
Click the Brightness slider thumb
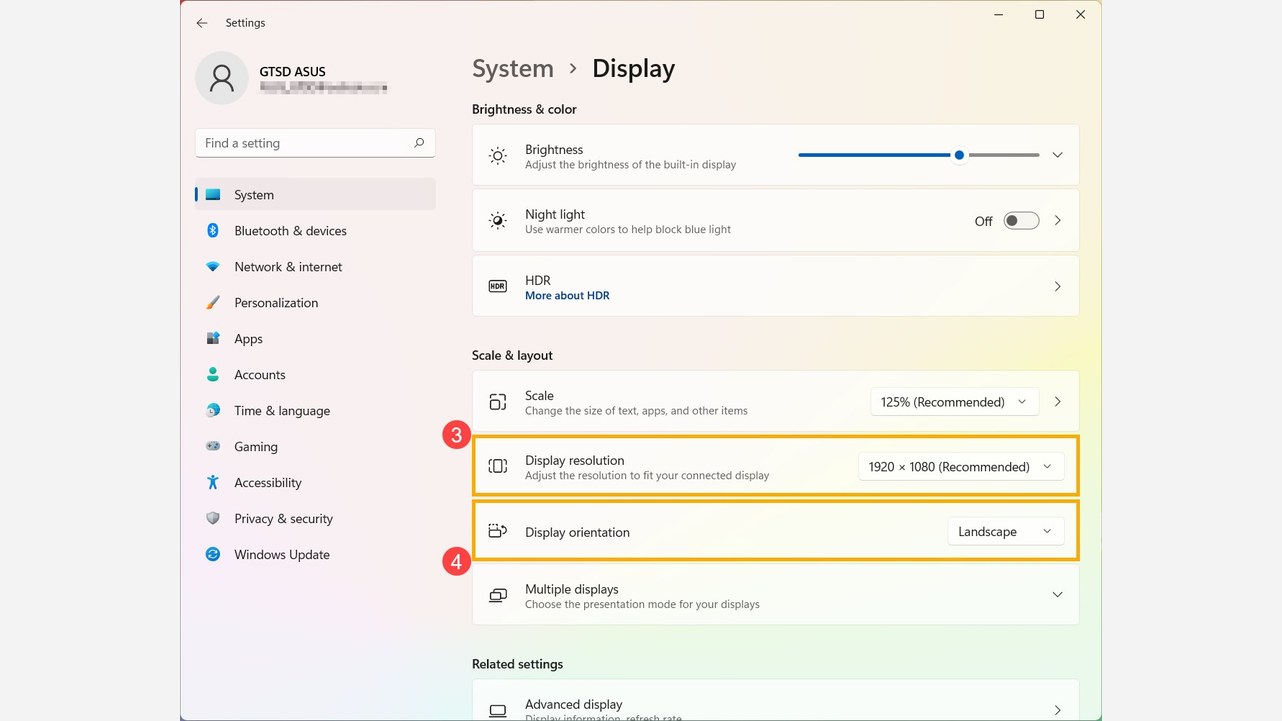[959, 155]
